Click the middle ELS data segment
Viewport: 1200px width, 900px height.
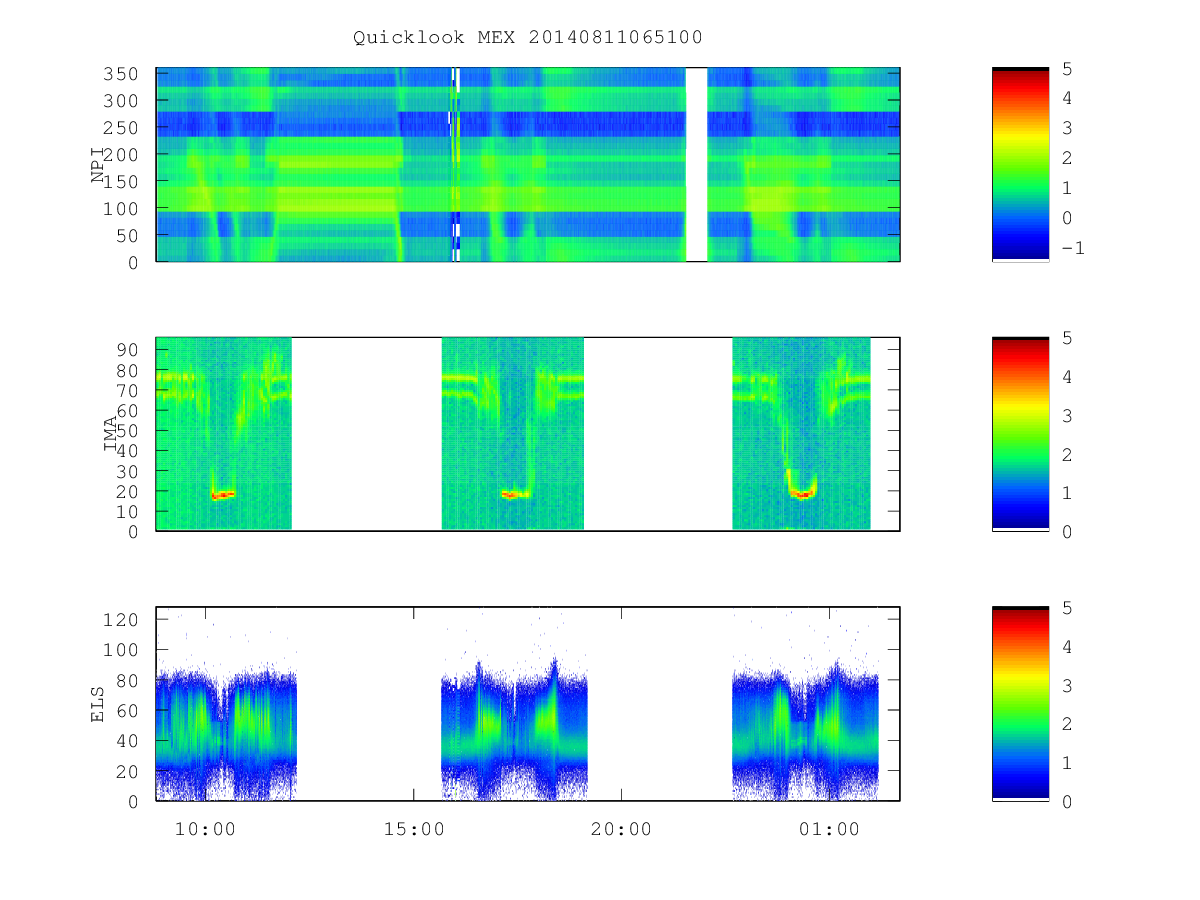(x=514, y=730)
